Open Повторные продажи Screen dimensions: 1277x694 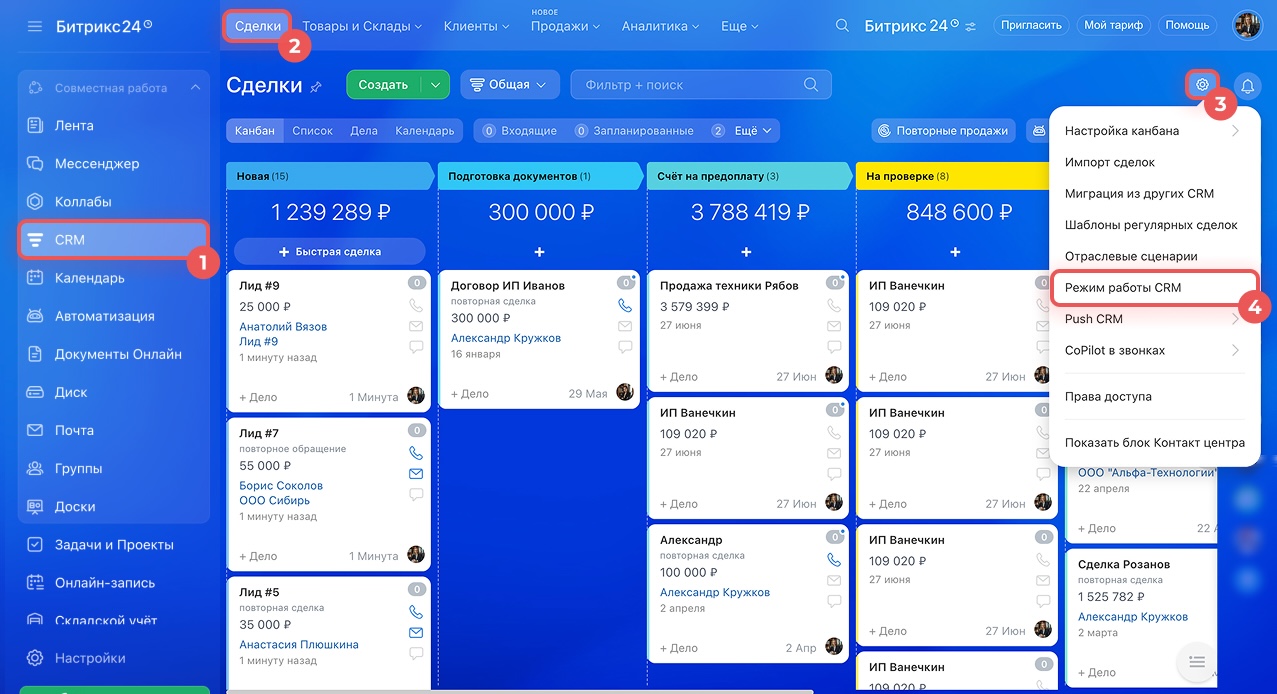tap(944, 131)
